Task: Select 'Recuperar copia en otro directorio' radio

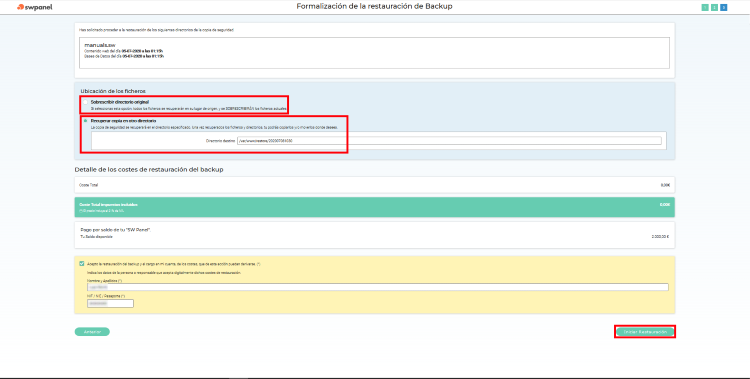Action: [x=86, y=121]
